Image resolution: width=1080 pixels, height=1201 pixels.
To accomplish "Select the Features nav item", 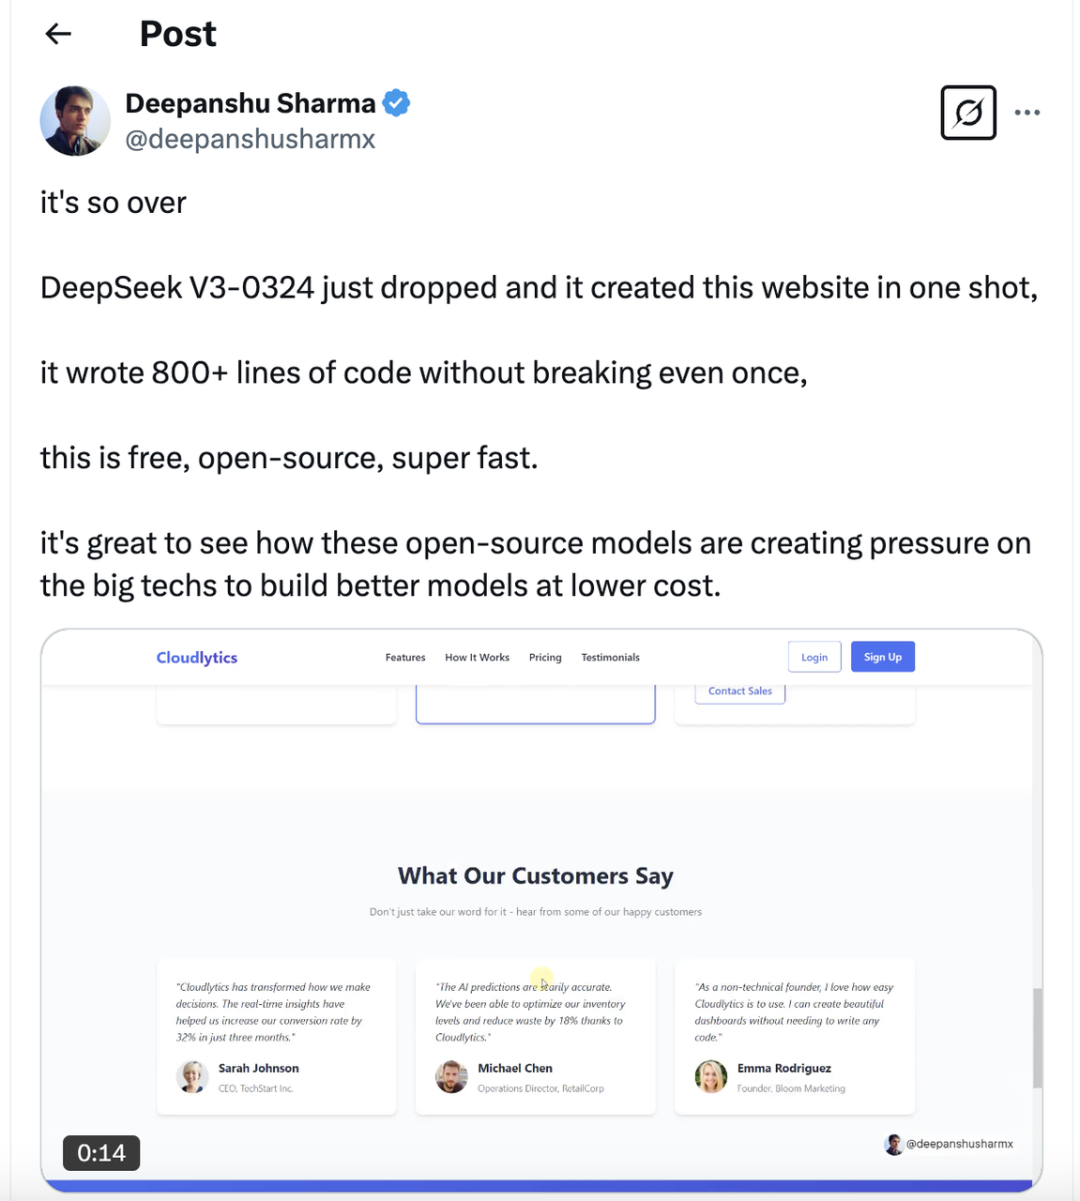I will 405,657.
